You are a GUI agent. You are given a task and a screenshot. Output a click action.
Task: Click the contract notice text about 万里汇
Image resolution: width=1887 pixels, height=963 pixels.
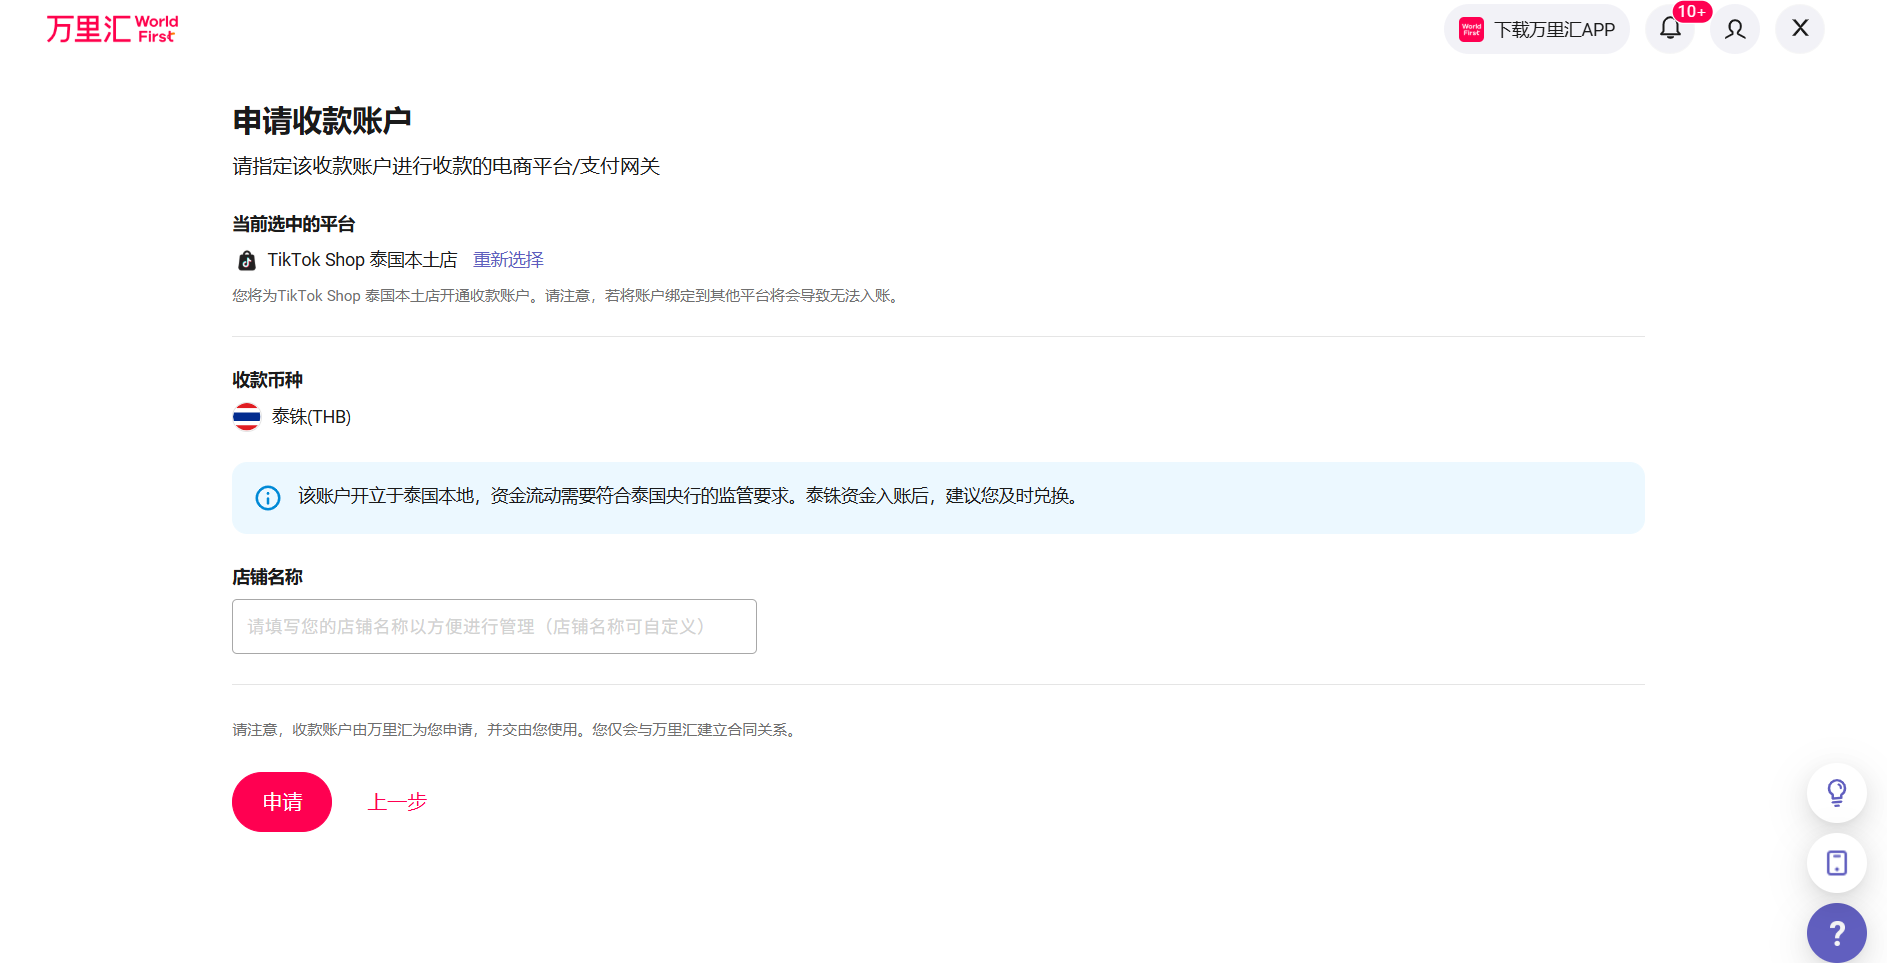point(517,730)
